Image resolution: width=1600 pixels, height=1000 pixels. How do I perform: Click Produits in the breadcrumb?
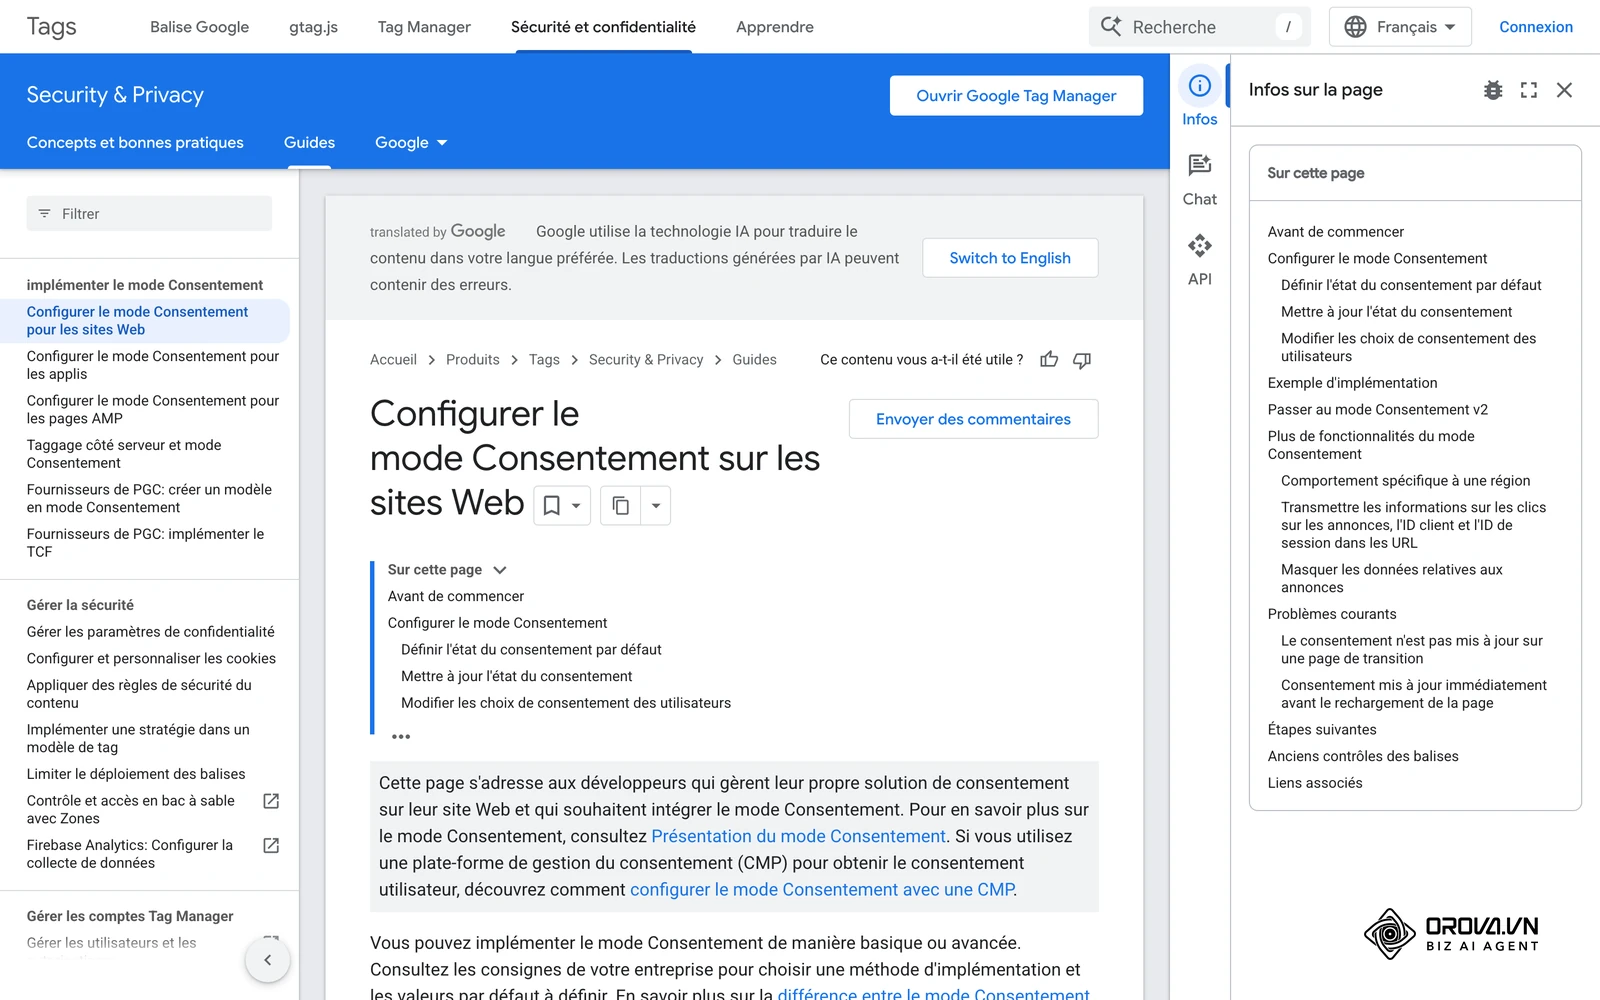point(473,360)
